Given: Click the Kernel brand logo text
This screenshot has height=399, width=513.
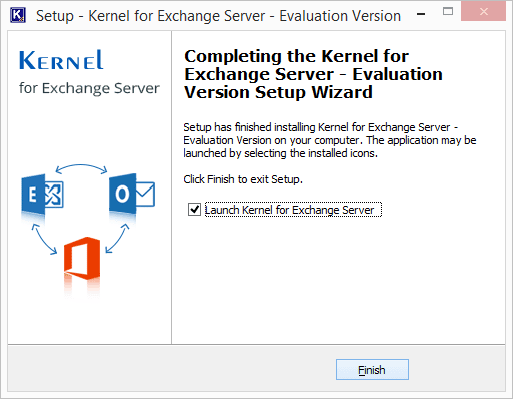Looking at the screenshot, I should tap(61, 60).
